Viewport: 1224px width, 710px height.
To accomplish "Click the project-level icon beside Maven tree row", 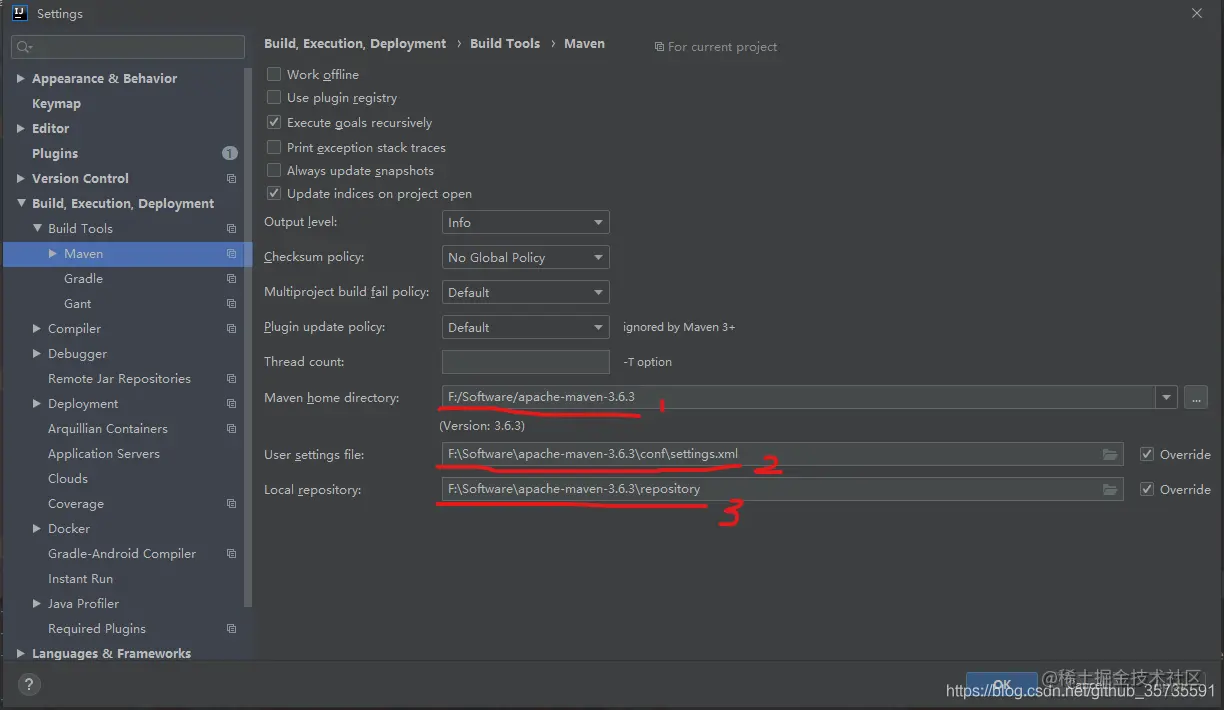I will (232, 254).
